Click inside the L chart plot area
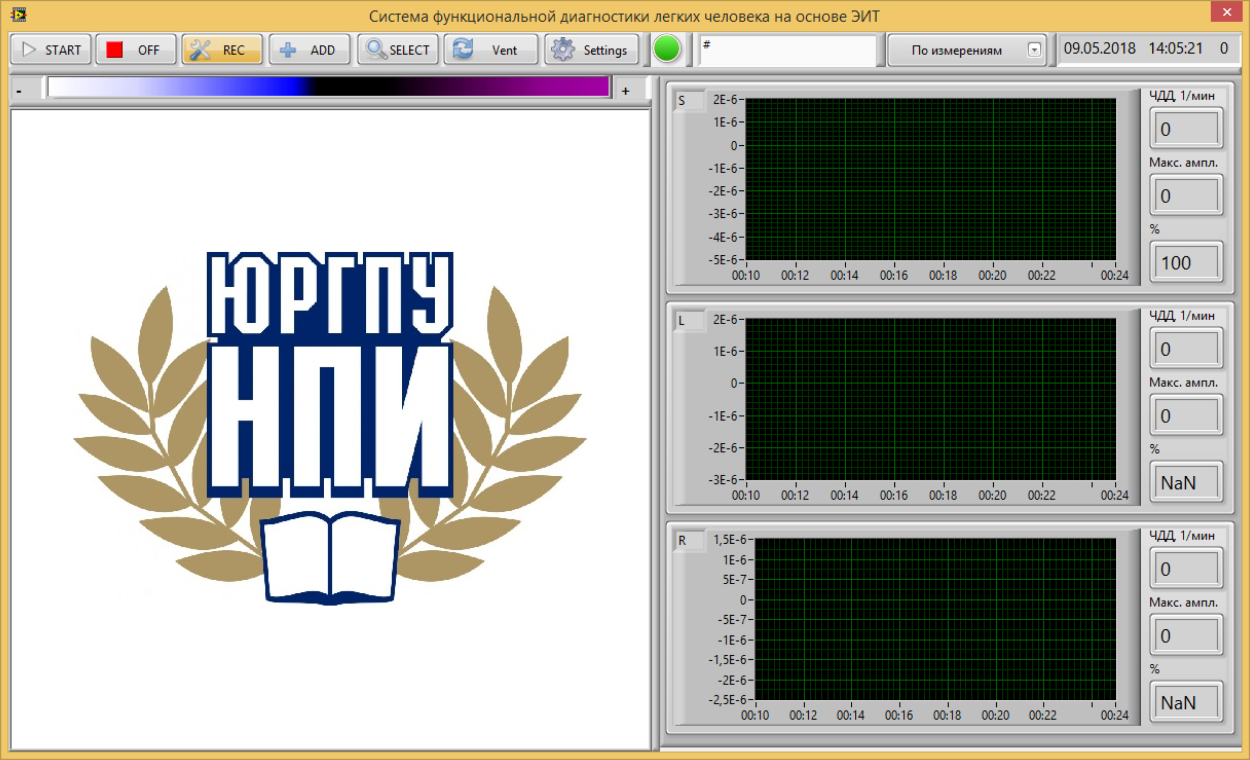 (930, 399)
